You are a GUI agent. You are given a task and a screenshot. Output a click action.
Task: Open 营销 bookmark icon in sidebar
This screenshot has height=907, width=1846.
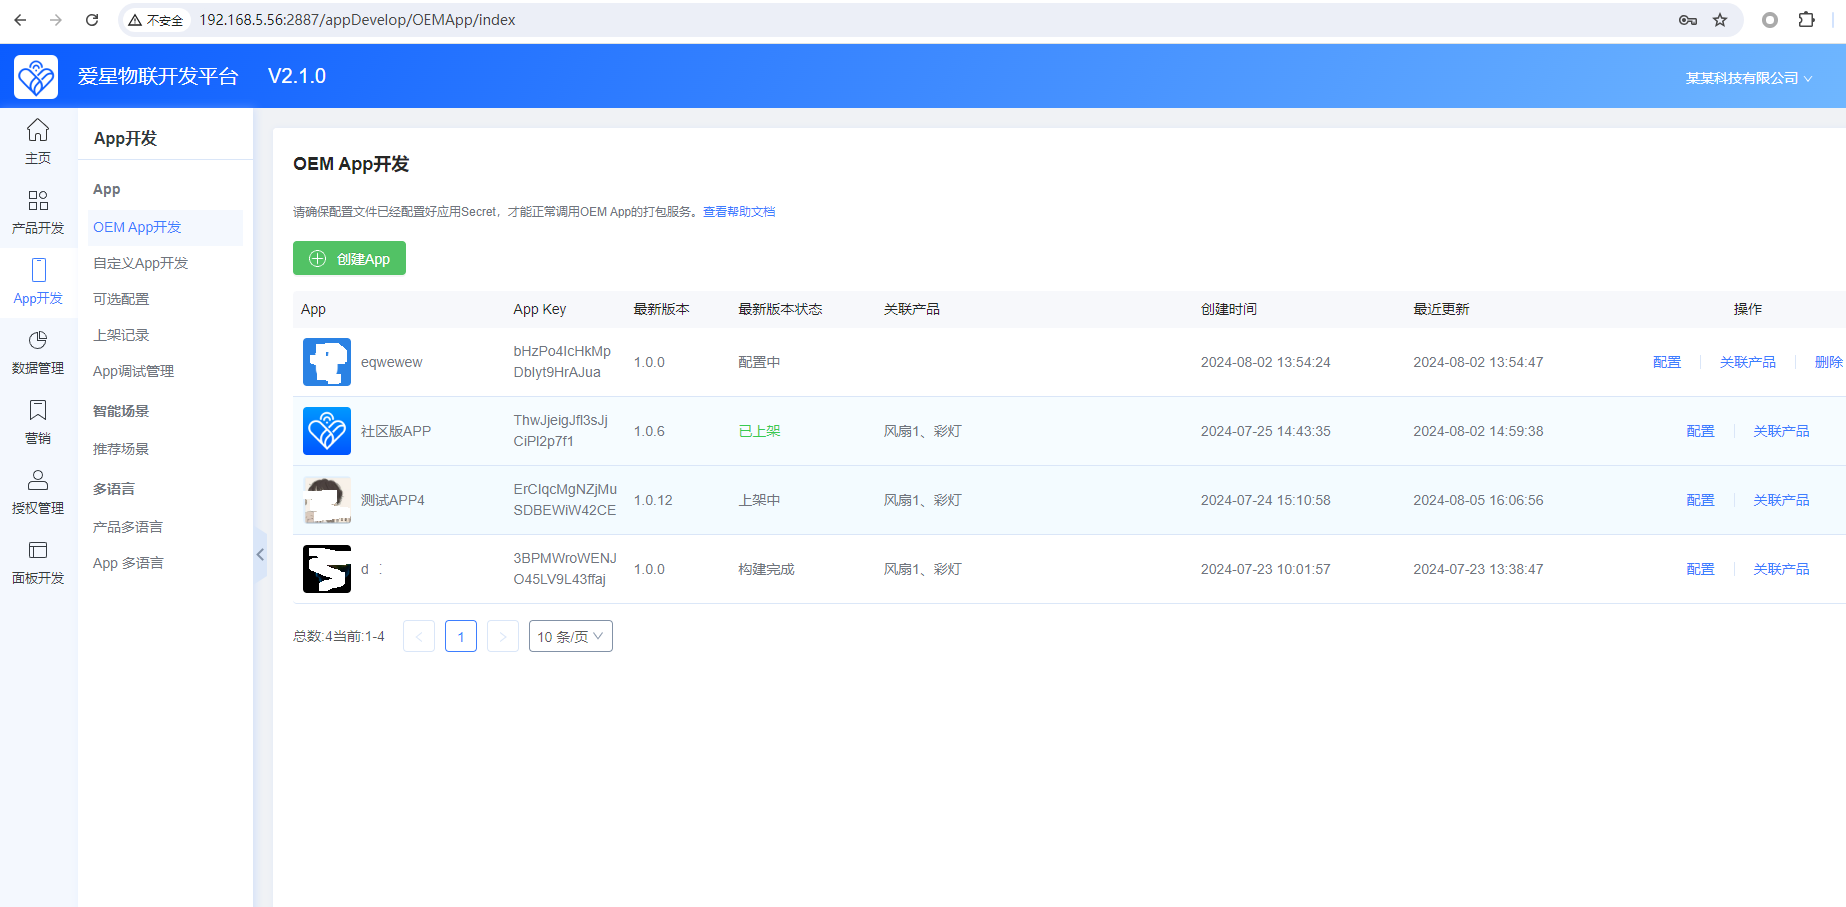pyautogui.click(x=38, y=410)
